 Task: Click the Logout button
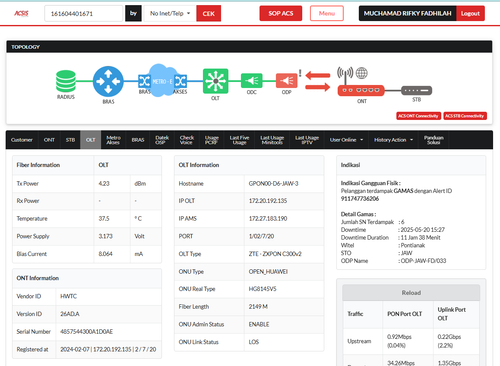470,13
